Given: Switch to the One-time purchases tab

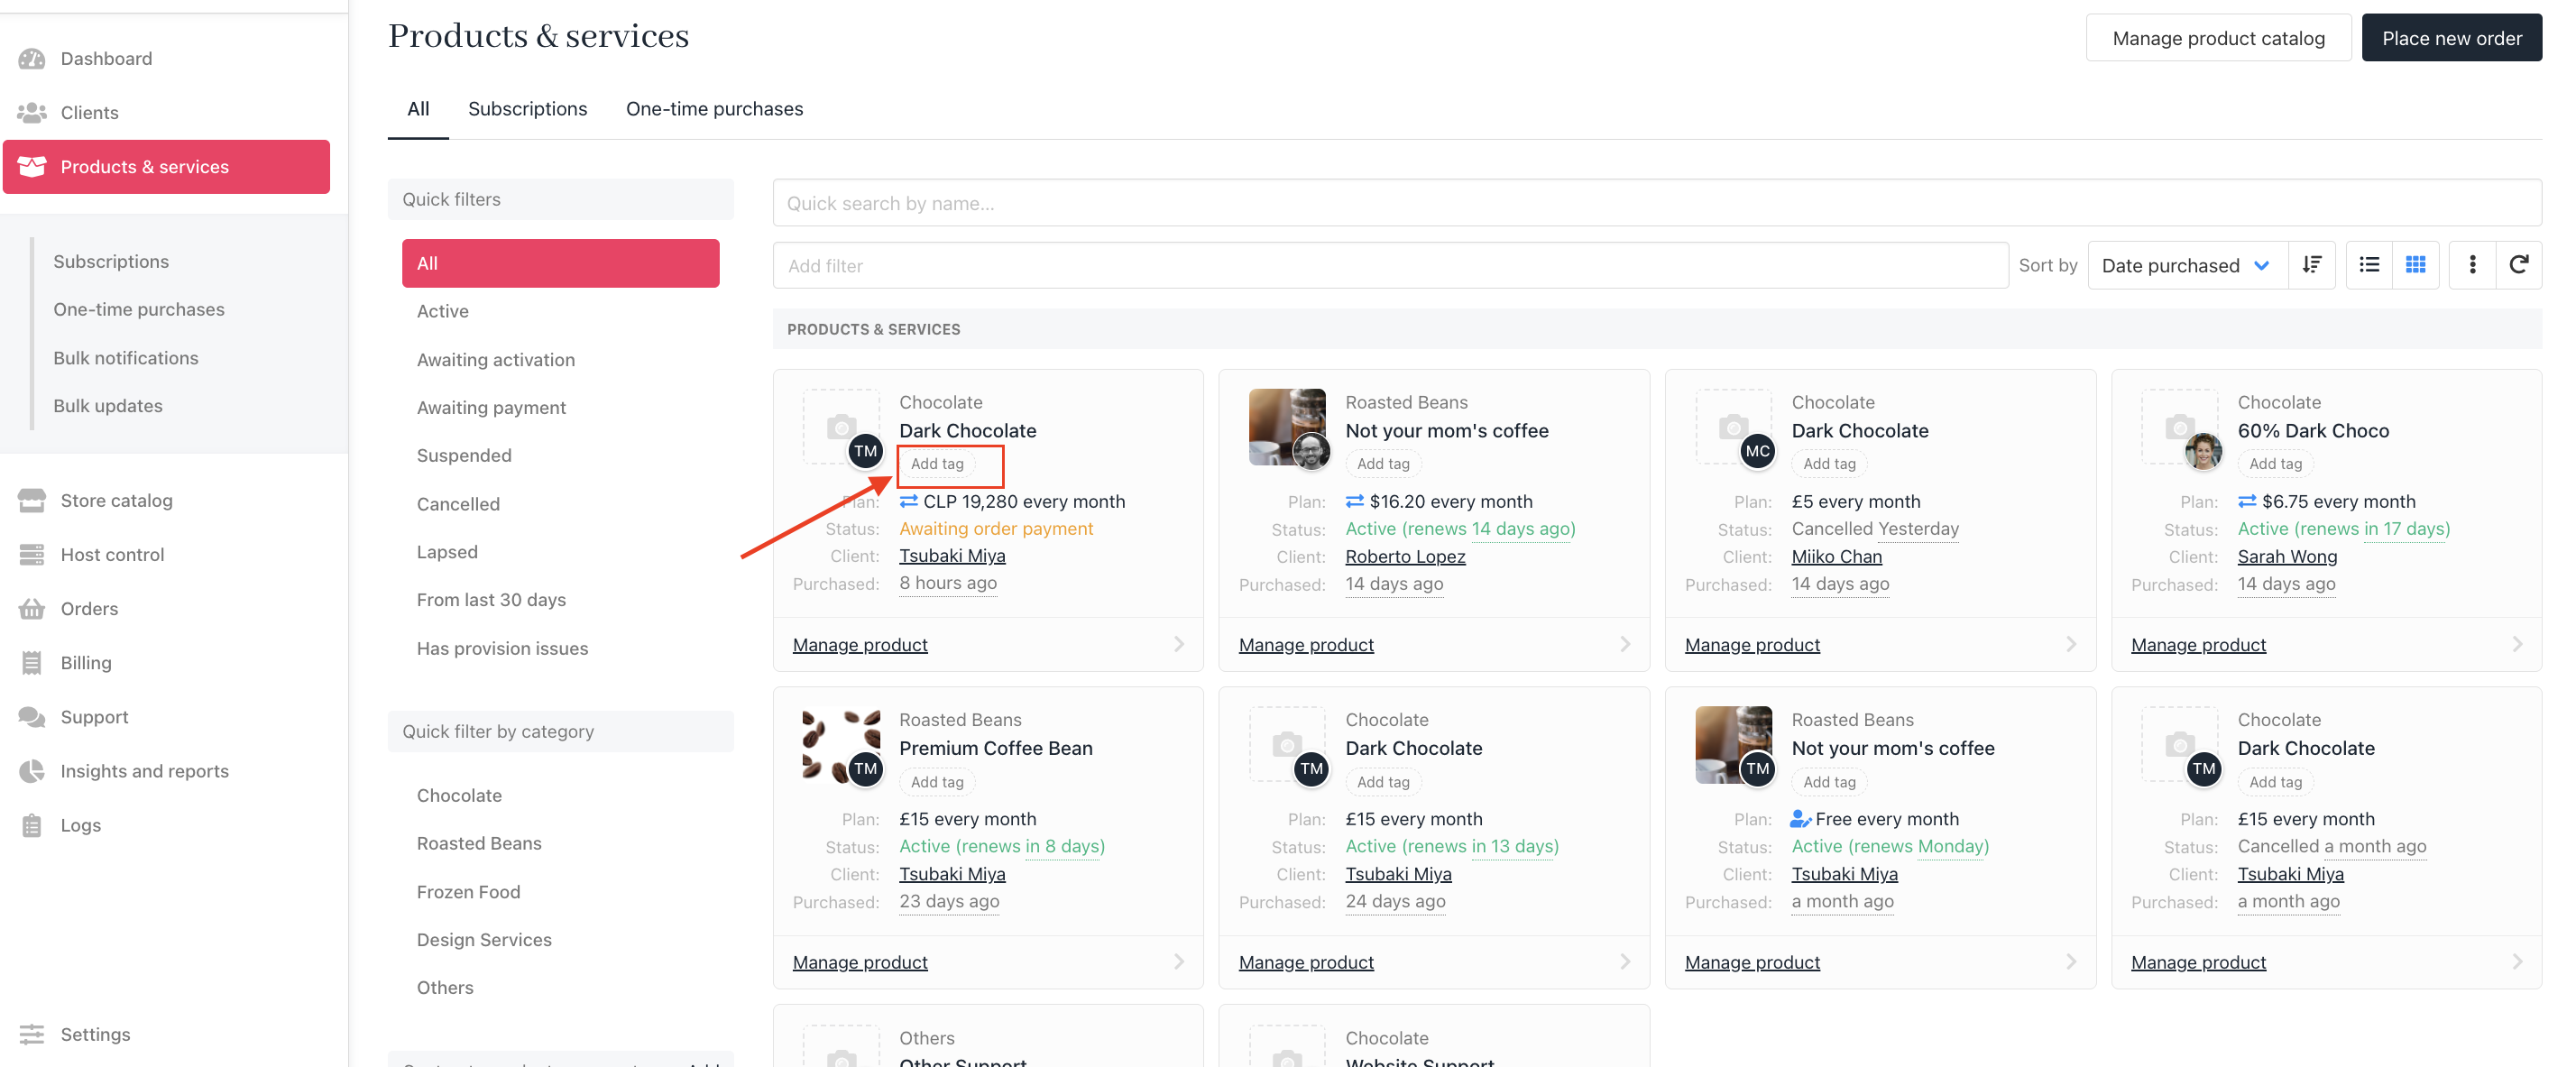Looking at the screenshot, I should (714, 109).
